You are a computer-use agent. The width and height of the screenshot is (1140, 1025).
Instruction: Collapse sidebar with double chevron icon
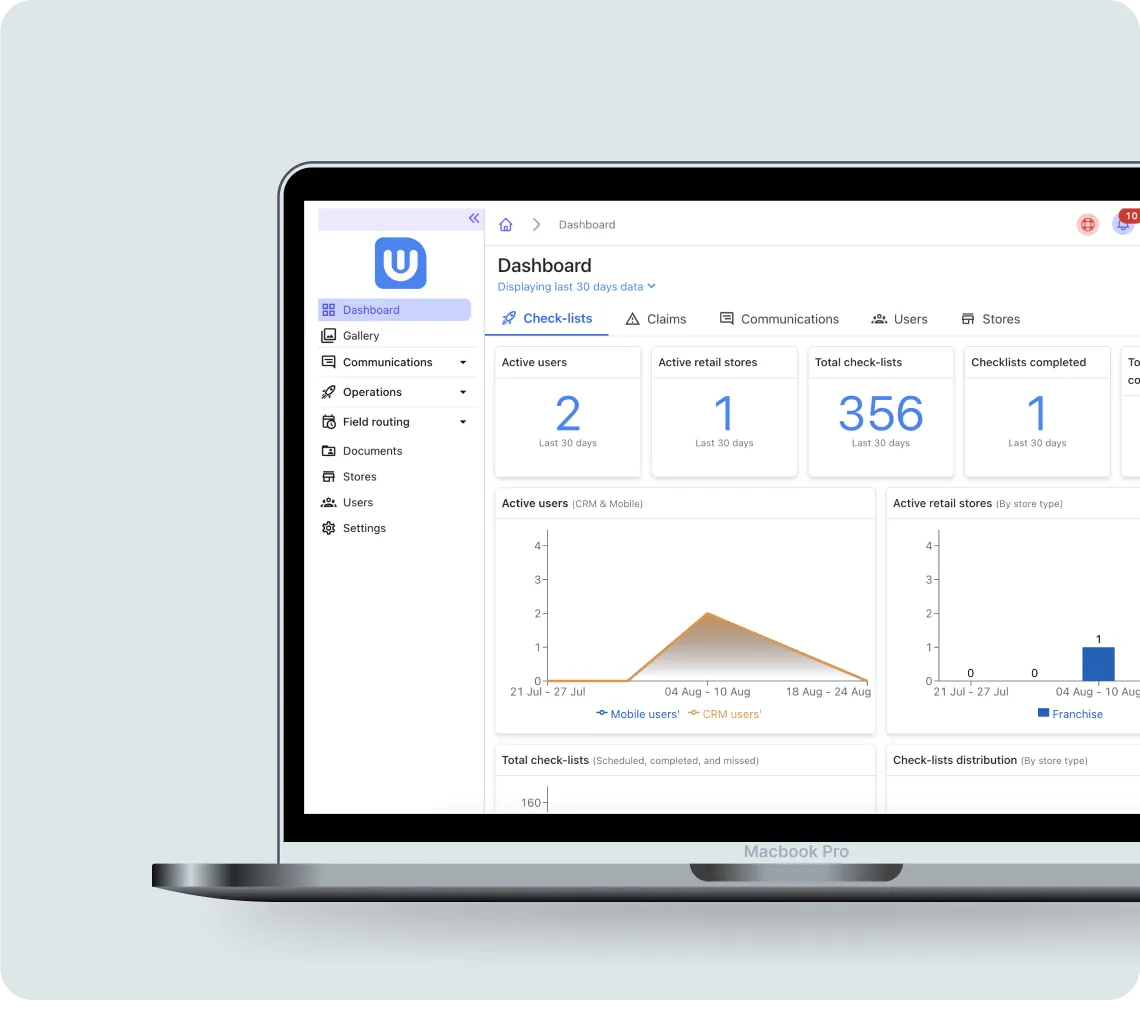click(x=474, y=218)
